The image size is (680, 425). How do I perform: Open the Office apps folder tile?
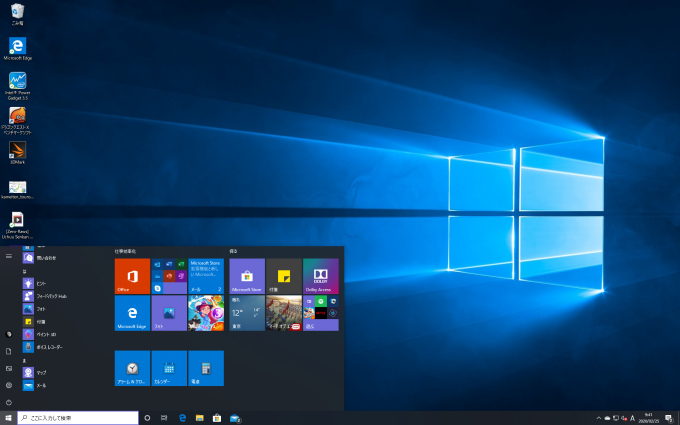point(169,276)
